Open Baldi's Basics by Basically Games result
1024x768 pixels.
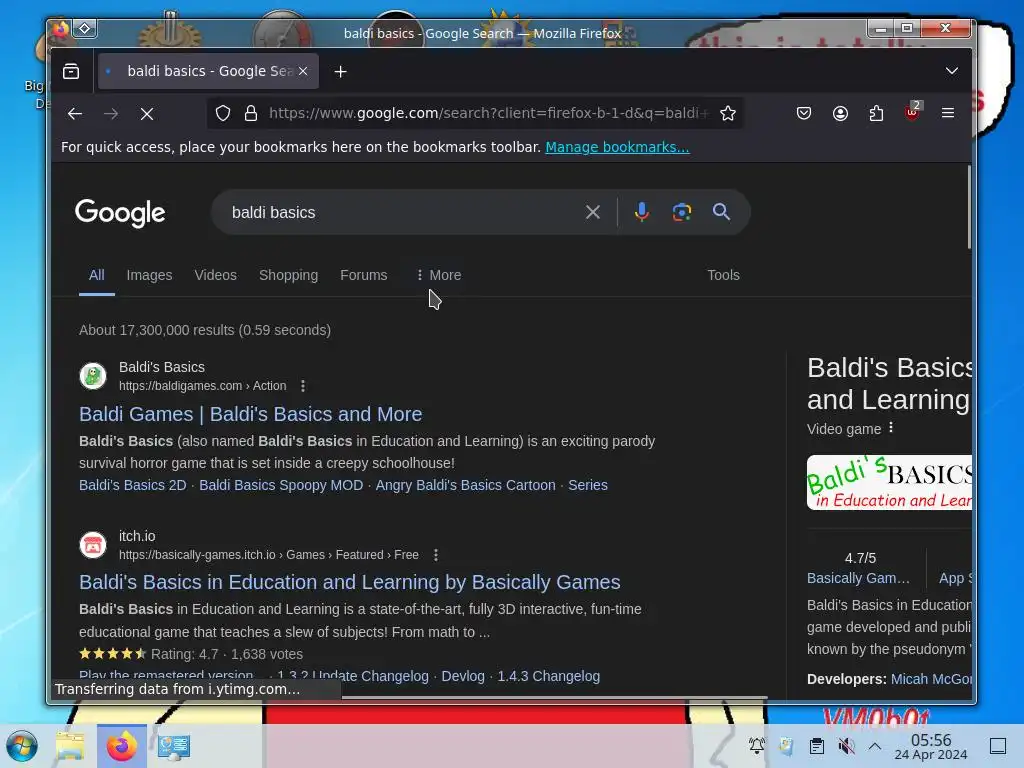point(350,582)
